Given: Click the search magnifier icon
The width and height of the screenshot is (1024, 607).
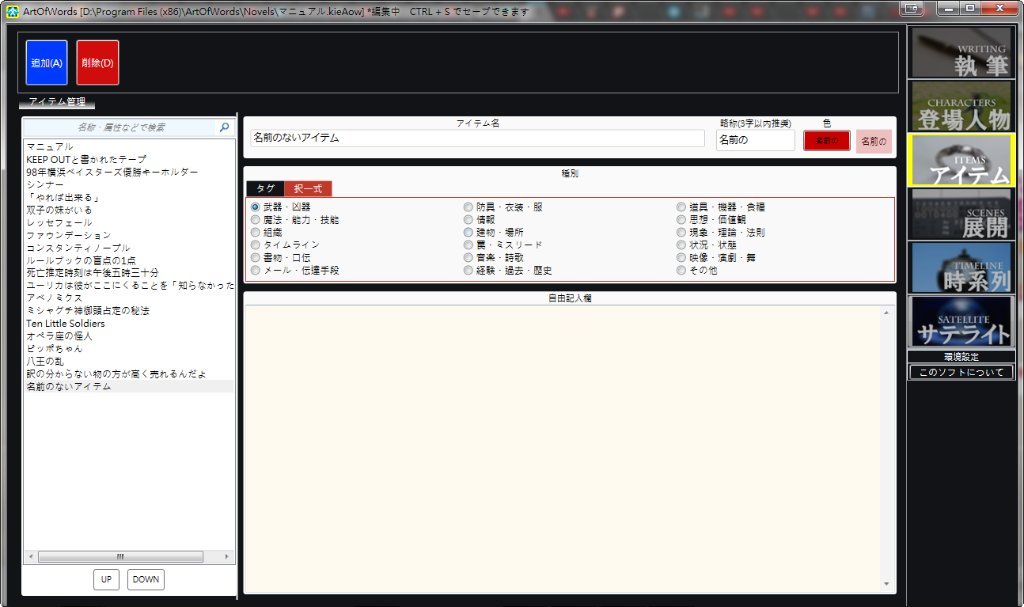Looking at the screenshot, I should click(x=224, y=127).
